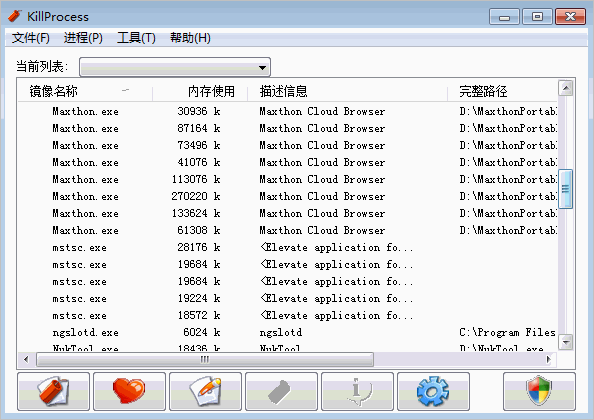Sort by 描述信息 column header
This screenshot has width=594, height=420.
coord(347,91)
